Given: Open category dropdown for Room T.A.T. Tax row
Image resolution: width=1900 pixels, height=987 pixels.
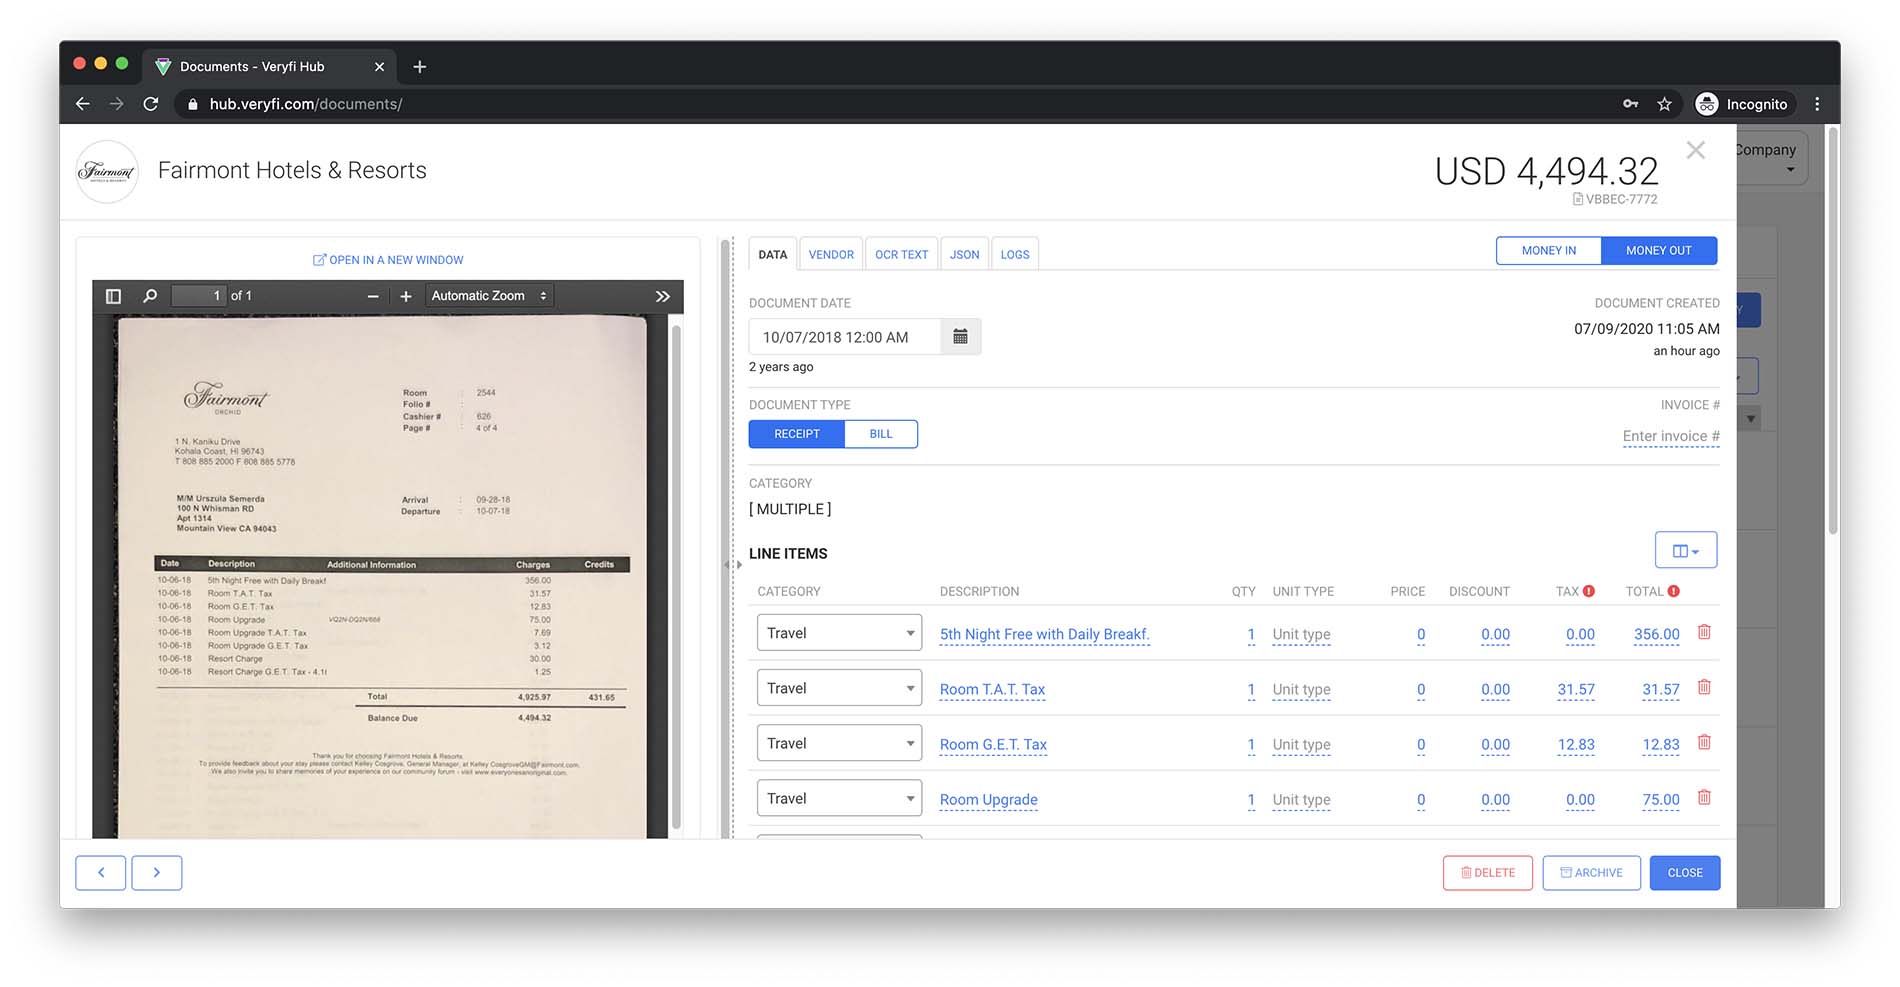Looking at the screenshot, I should (x=839, y=688).
